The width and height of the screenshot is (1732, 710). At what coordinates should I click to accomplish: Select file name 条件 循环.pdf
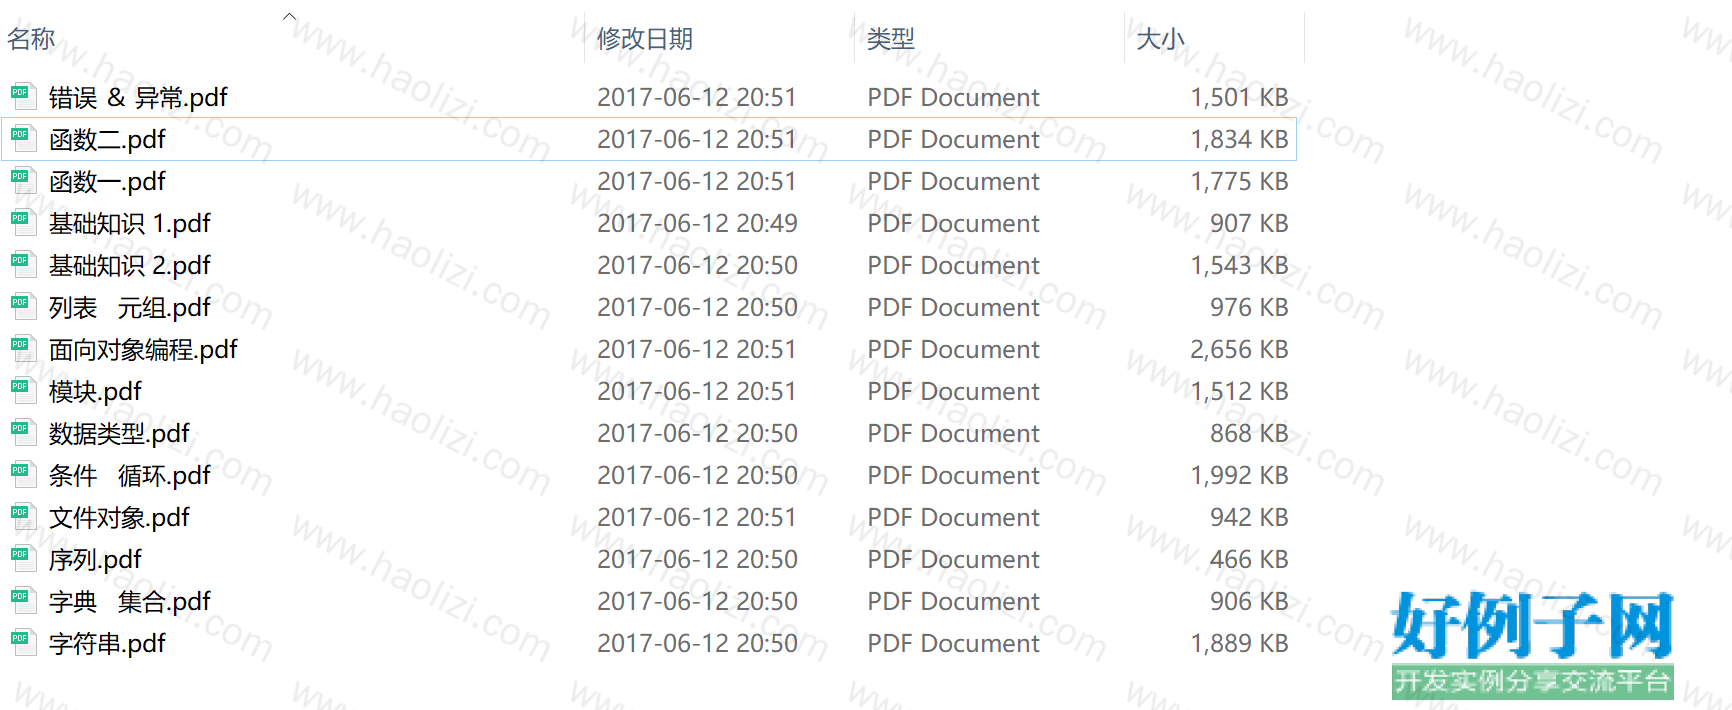point(130,476)
